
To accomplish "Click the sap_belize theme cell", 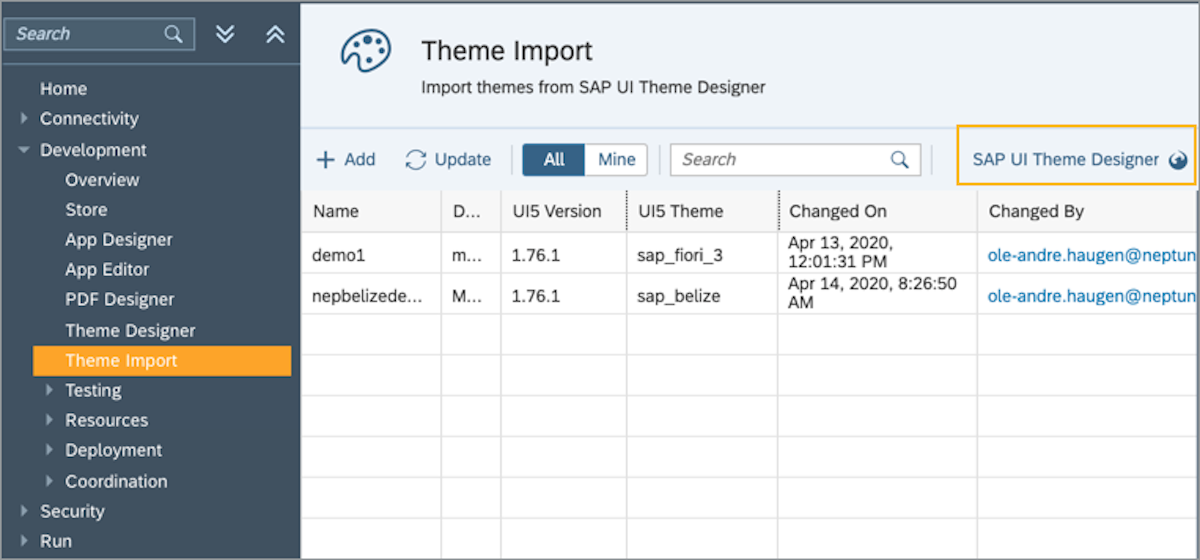I will click(702, 296).
